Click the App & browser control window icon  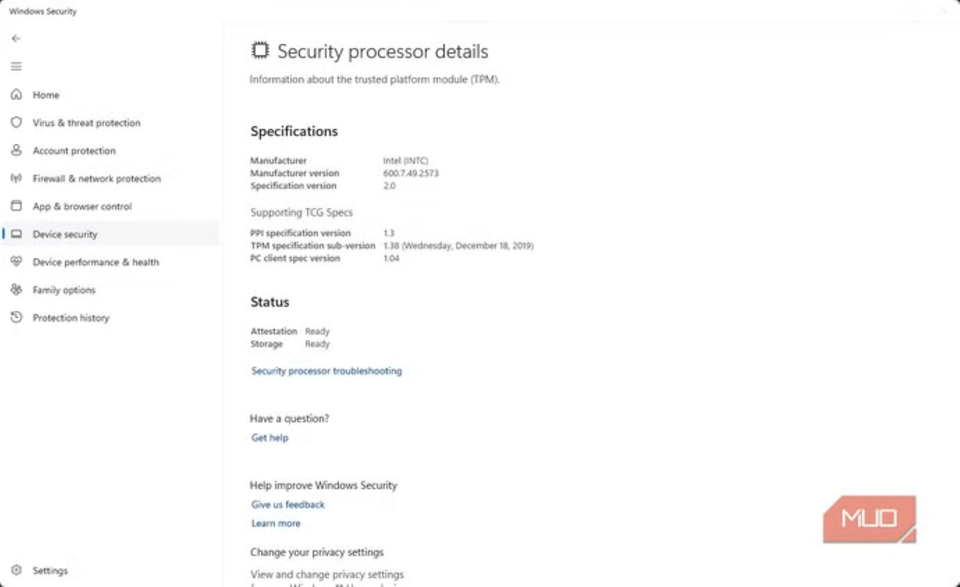point(15,206)
